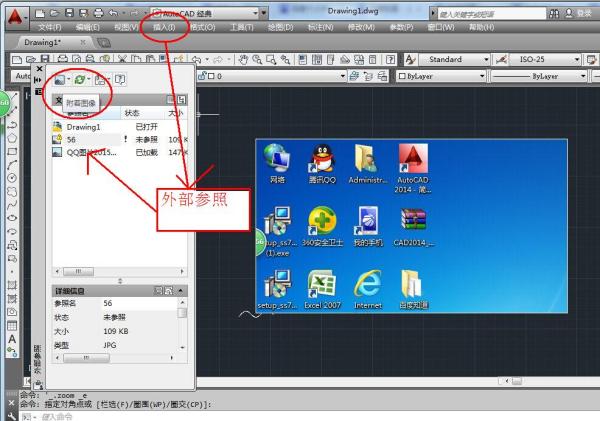The height and width of the screenshot is (421, 600).
Task: Select the Ellipse draw tool
Action: point(12,218)
